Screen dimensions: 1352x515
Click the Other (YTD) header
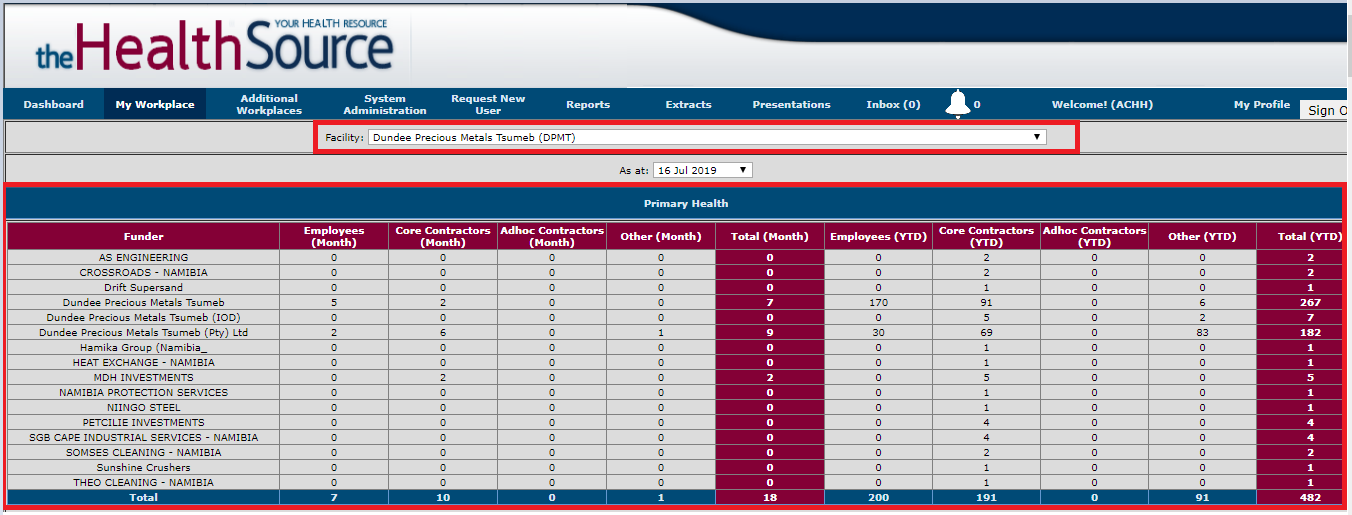click(1202, 236)
